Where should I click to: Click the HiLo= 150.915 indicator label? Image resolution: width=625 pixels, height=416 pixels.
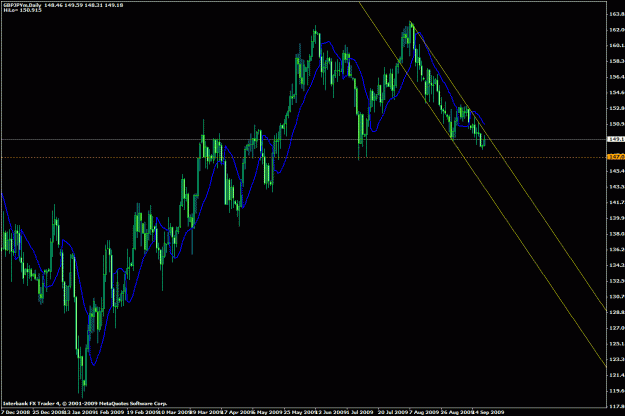[22, 10]
